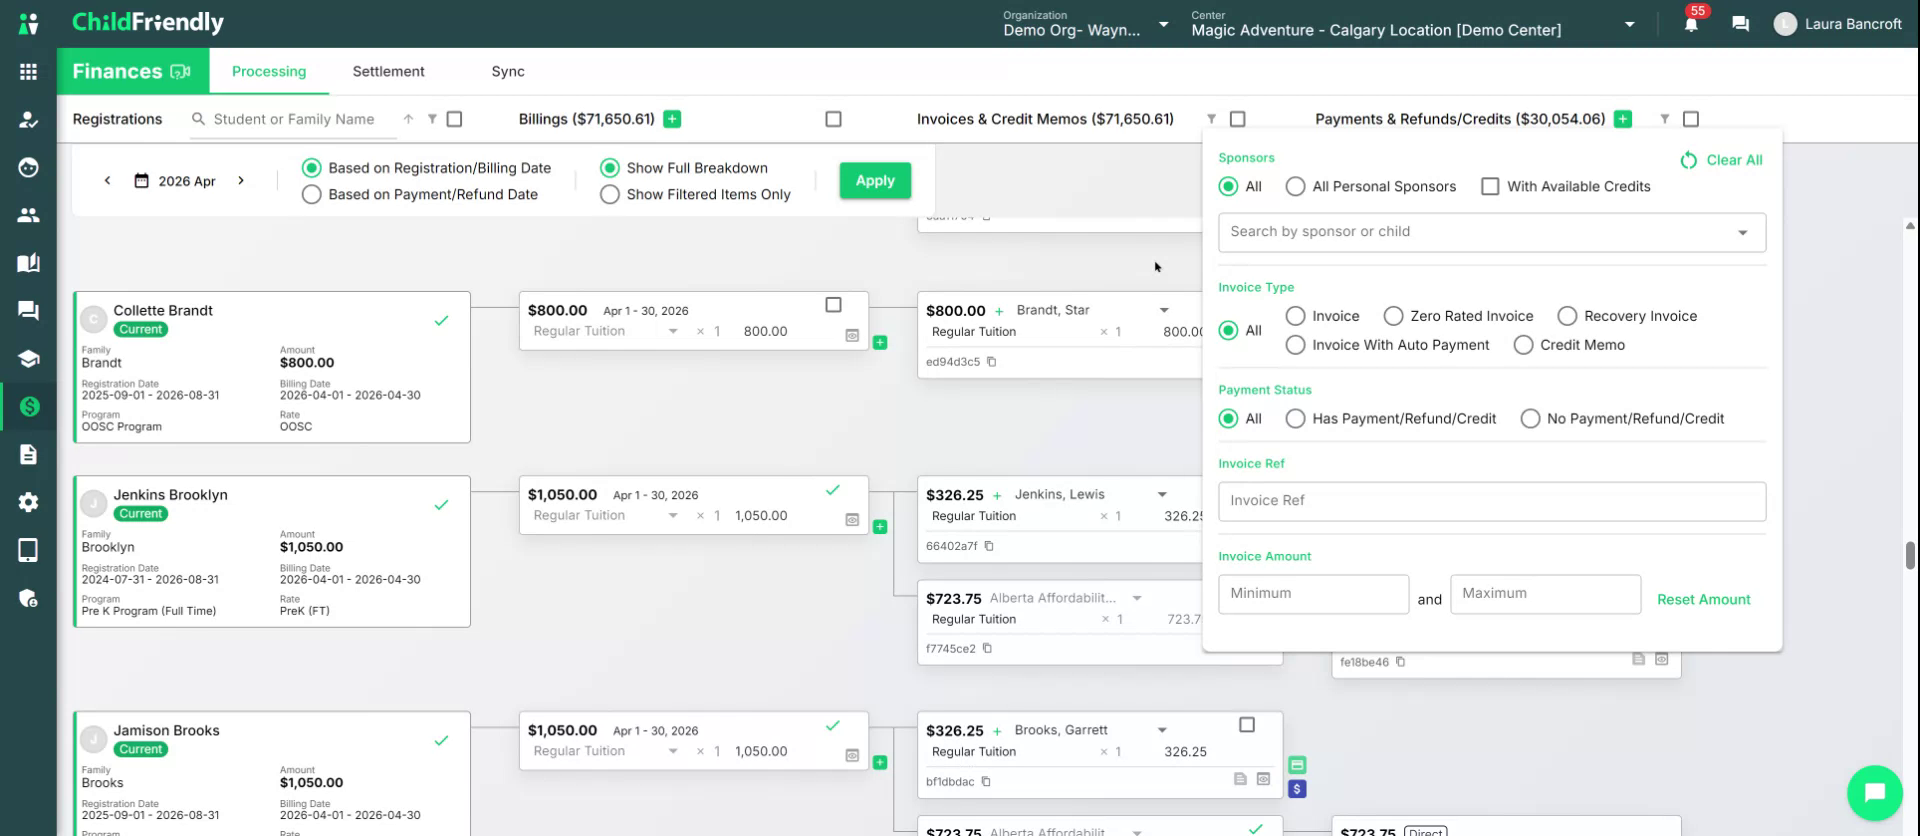Open the floating green chat bubble
This screenshot has width=1920, height=836.
click(x=1874, y=792)
